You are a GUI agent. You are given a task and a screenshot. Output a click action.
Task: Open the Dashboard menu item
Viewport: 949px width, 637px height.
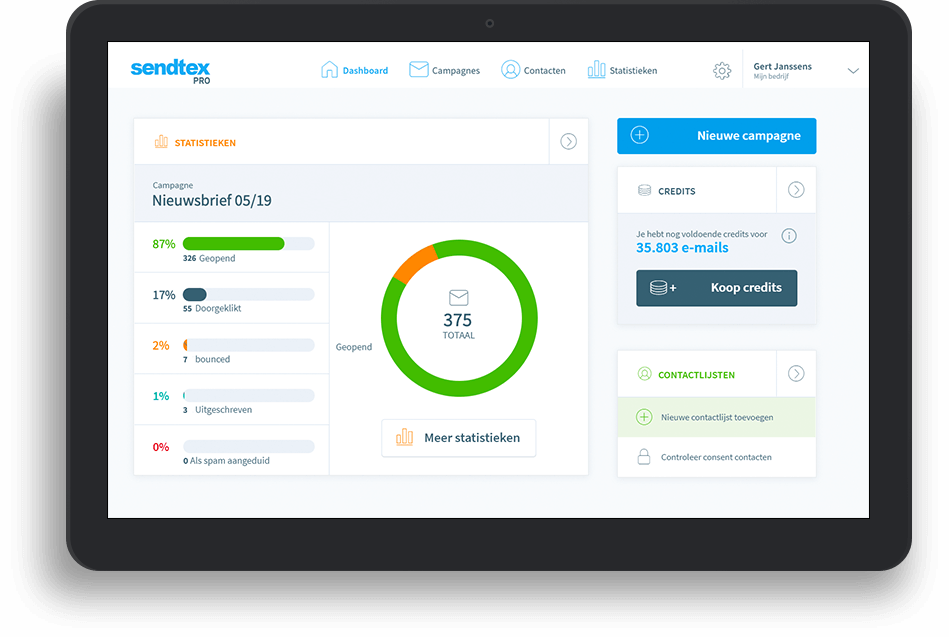tap(355, 70)
